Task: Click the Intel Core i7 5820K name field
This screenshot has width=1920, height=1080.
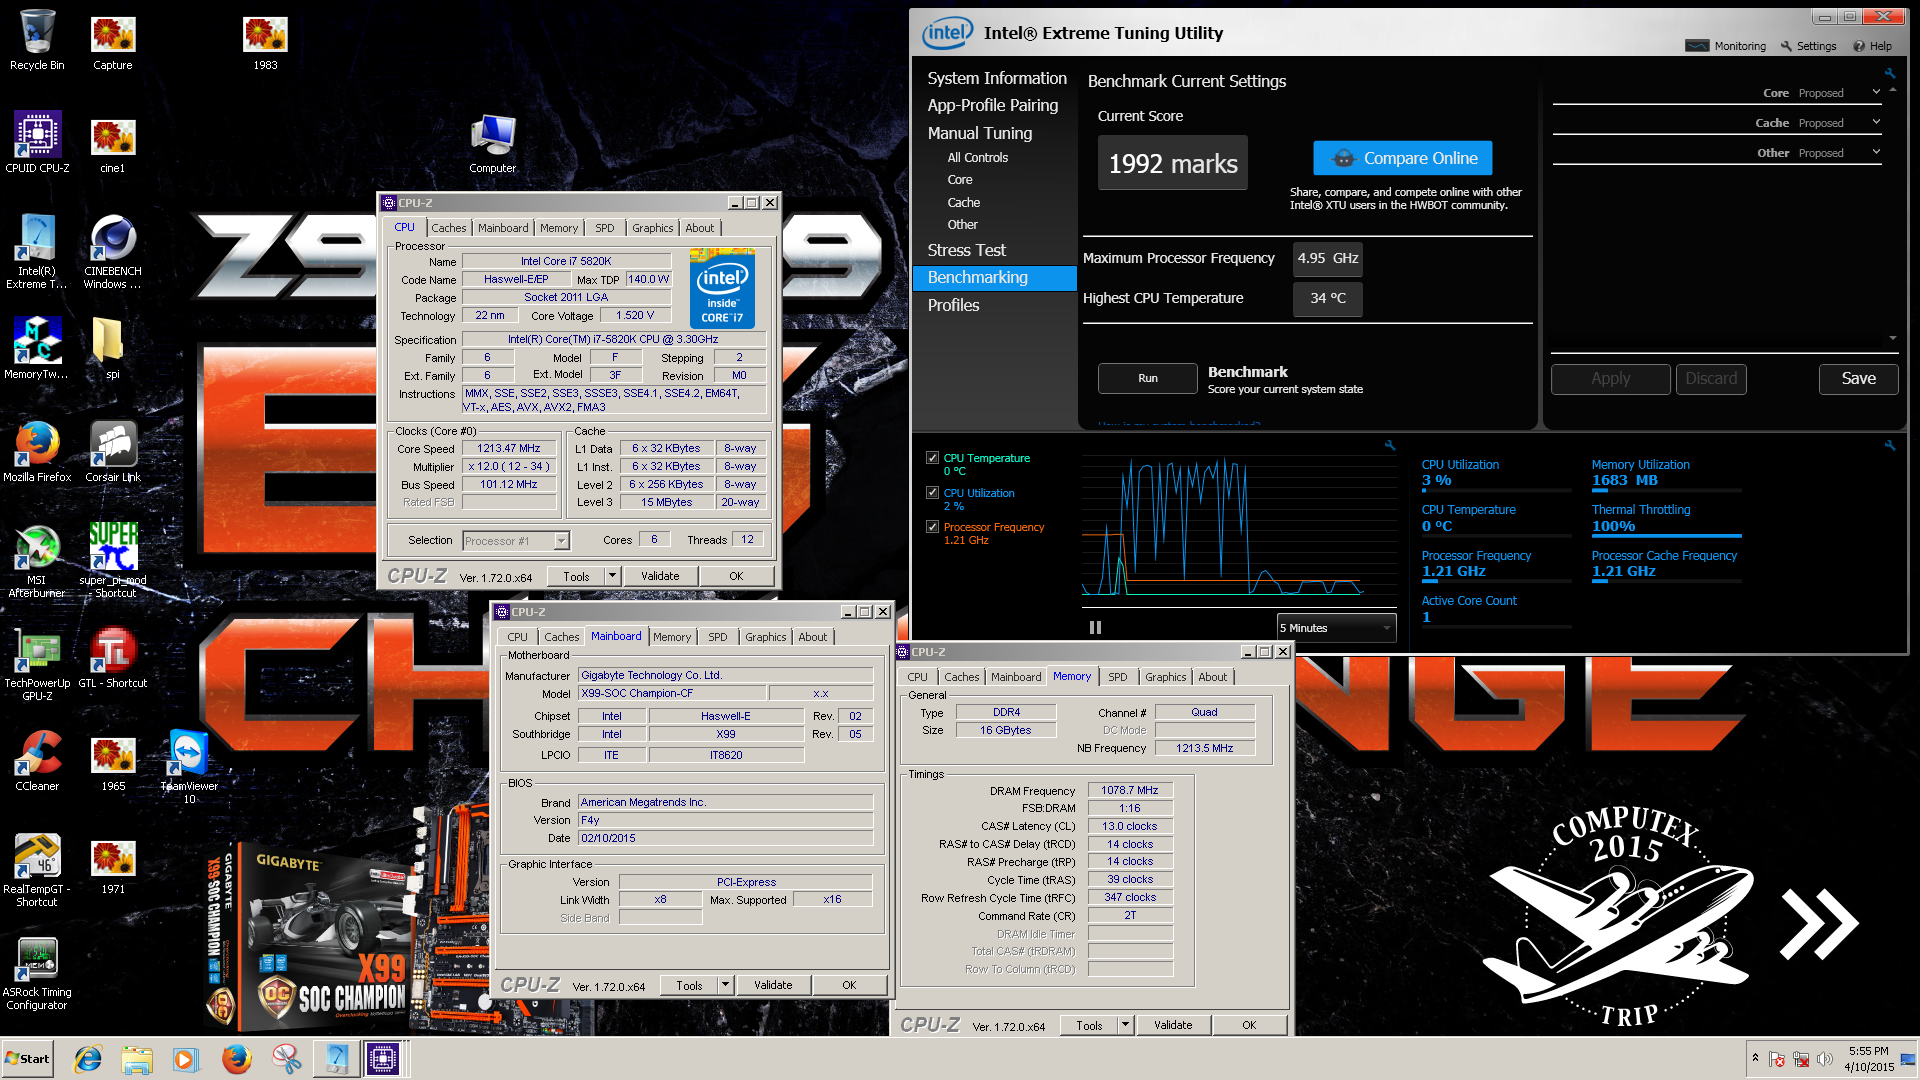Action: coord(566,261)
